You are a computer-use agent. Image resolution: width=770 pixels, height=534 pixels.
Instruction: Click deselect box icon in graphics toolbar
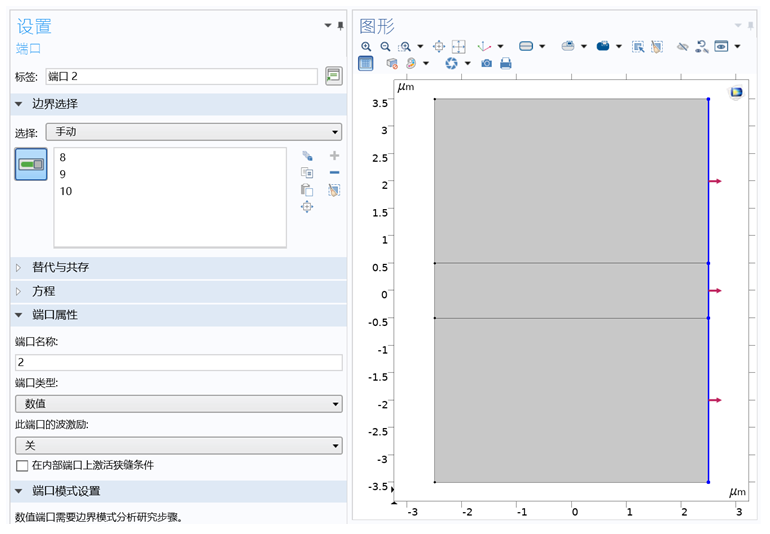coord(657,47)
